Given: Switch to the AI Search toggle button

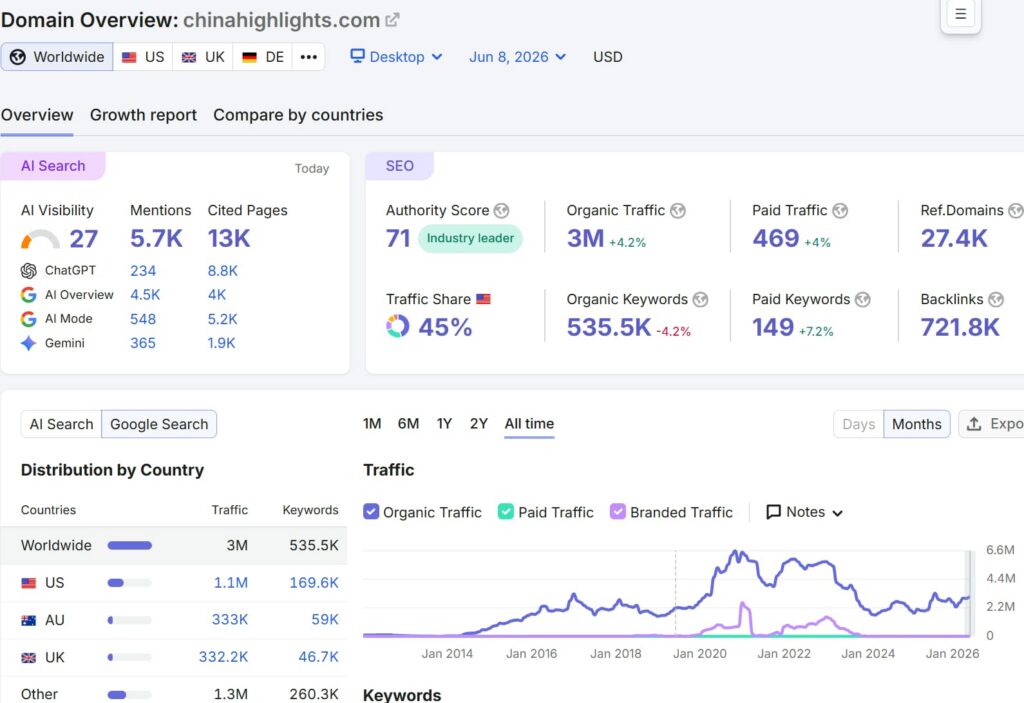Looking at the screenshot, I should 61,424.
